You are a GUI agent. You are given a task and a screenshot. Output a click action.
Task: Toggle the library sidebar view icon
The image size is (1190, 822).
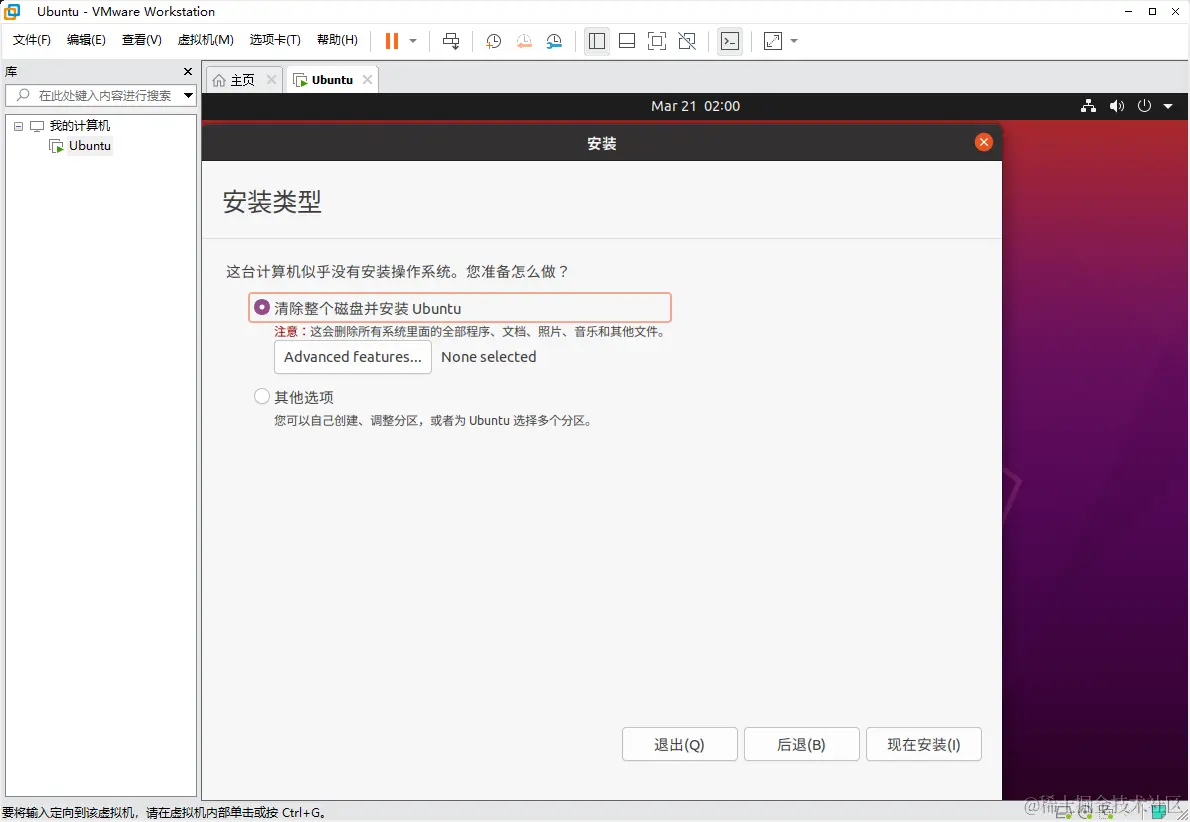(597, 41)
